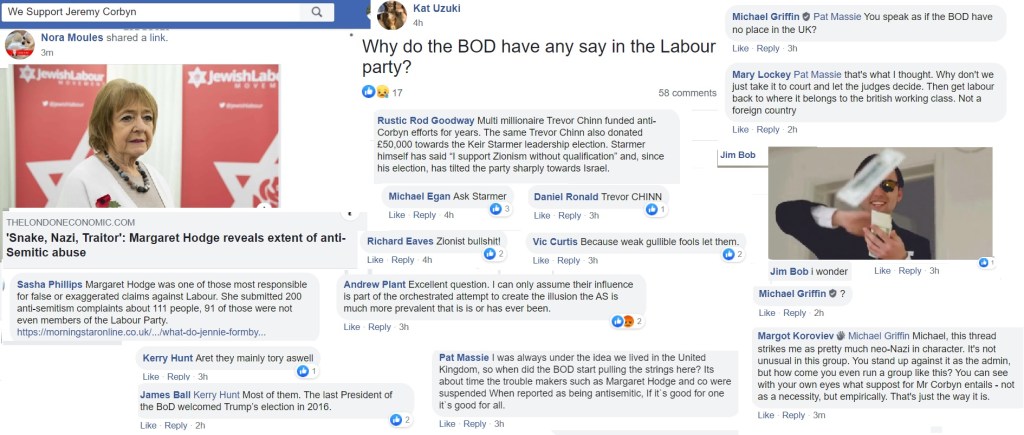The width and height of the screenshot is (1024, 435).
Task: Open morningstaronline.com link in Sasha Phillips' comment
Action: (140, 331)
